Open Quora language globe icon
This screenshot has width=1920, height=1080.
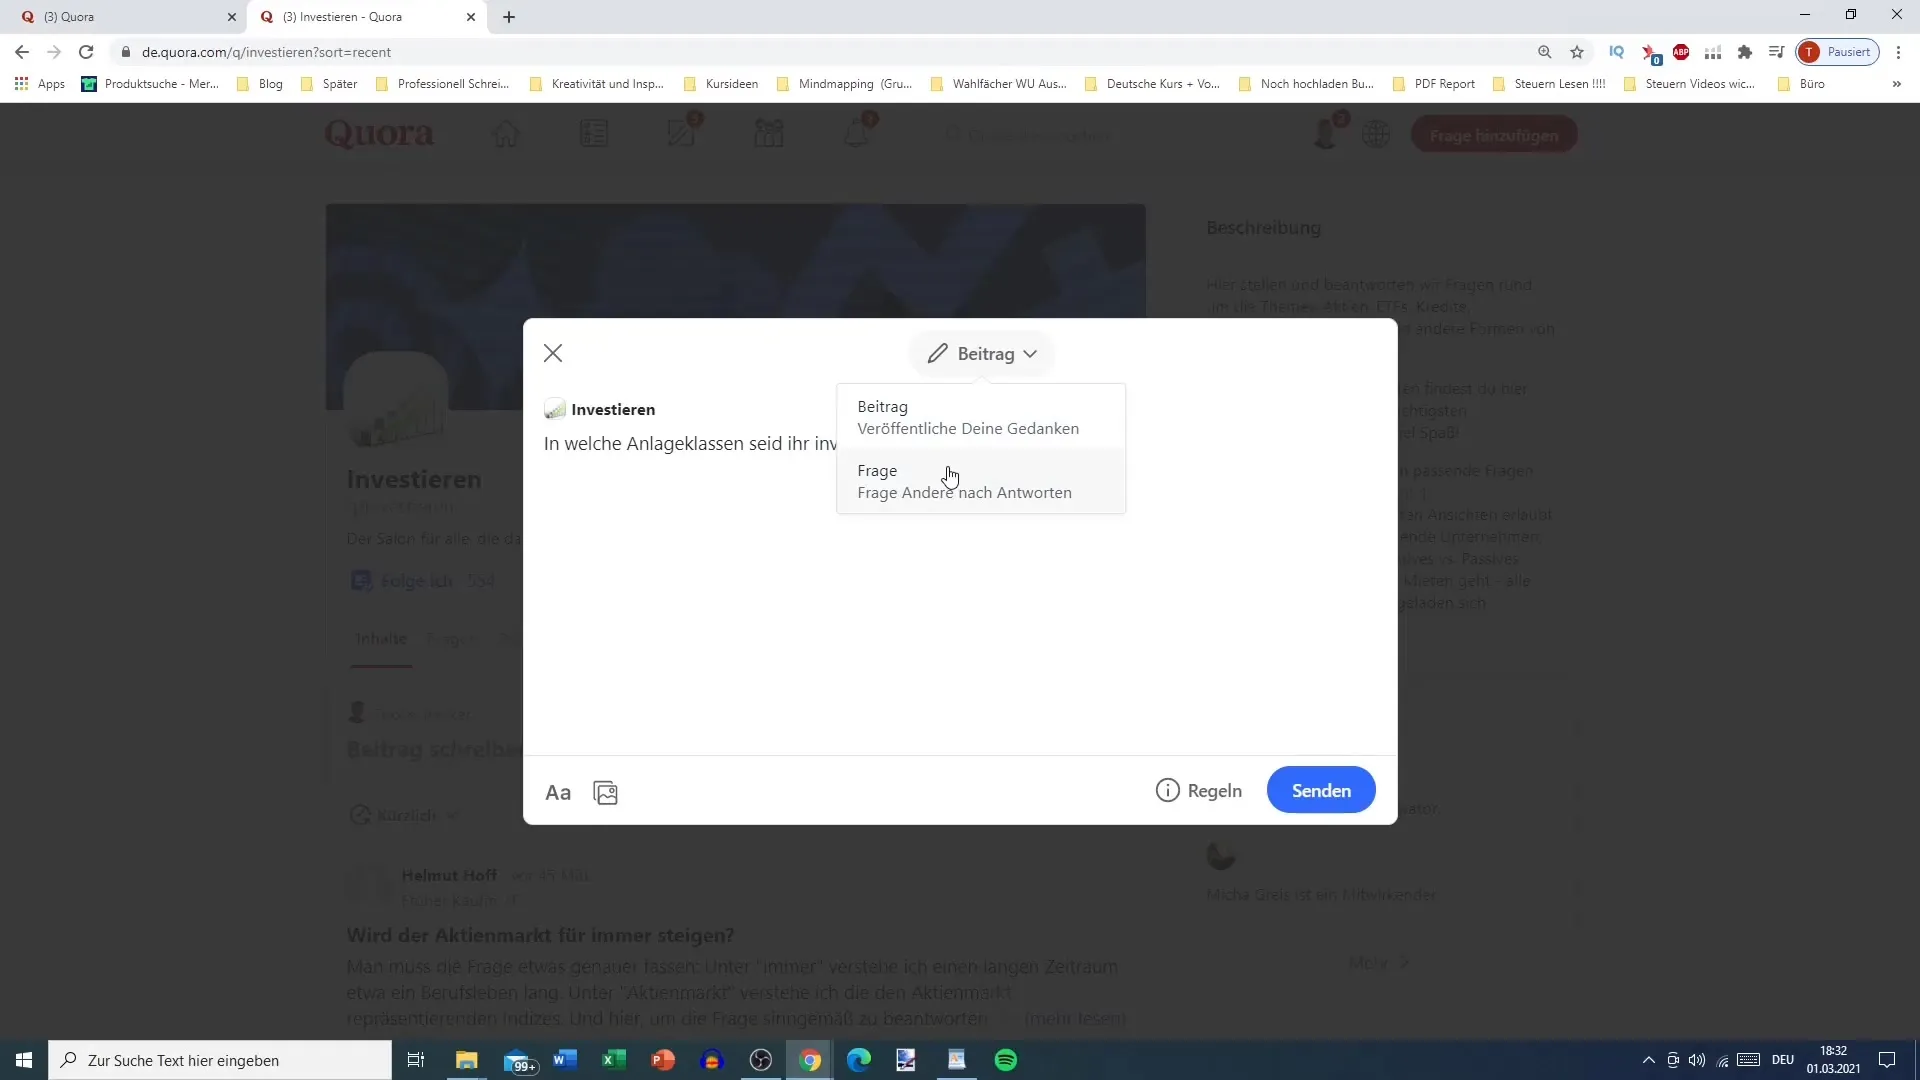(1376, 134)
